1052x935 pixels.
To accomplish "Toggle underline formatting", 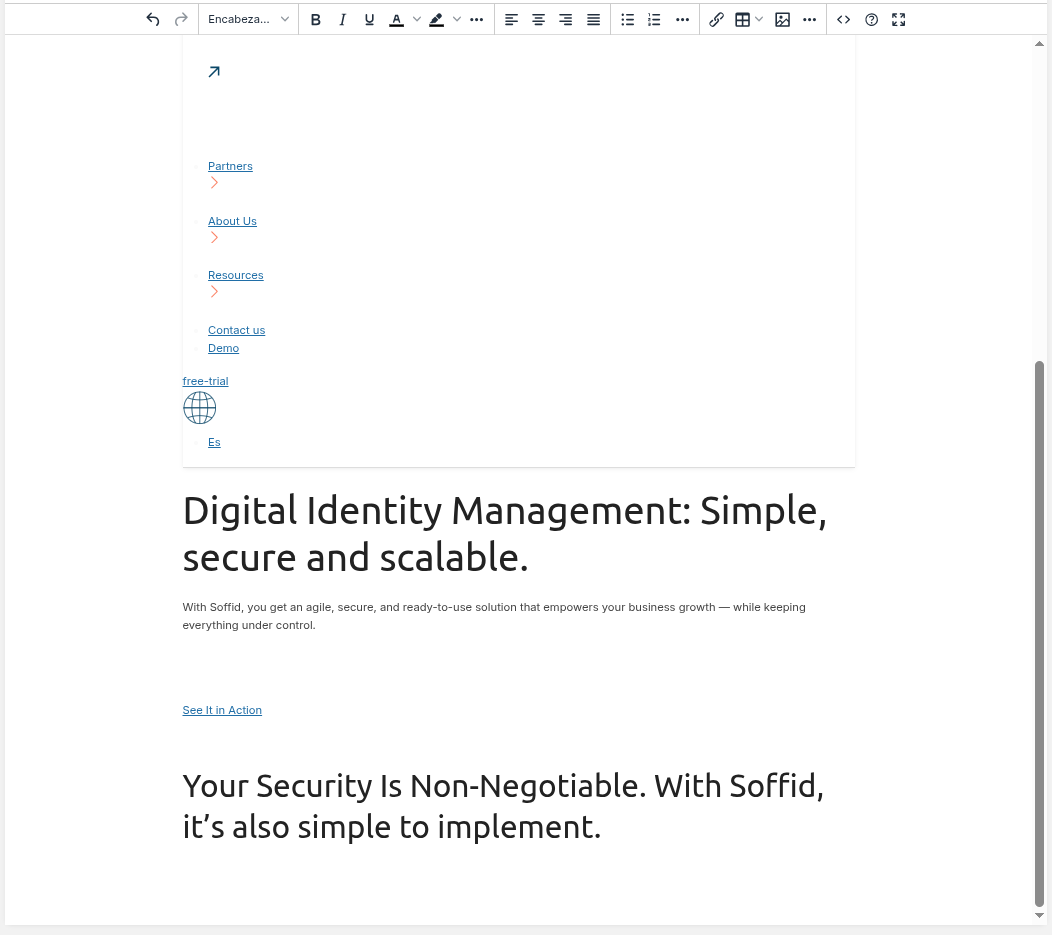I will [369, 19].
